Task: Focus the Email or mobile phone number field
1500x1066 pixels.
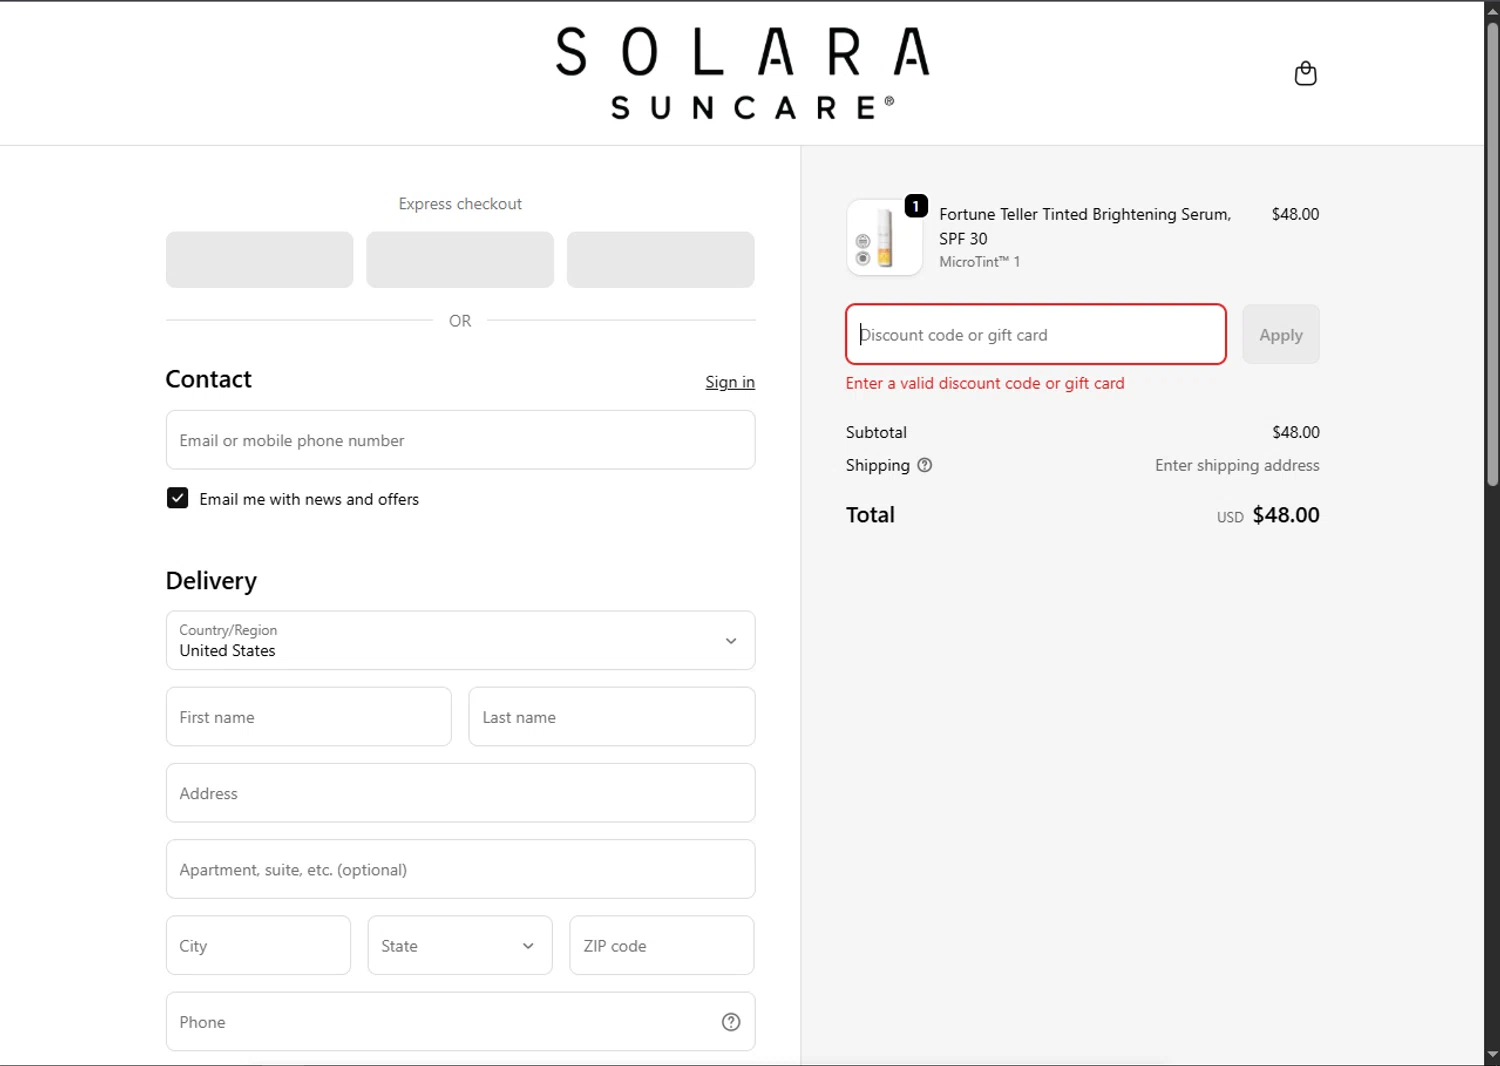Action: (x=460, y=440)
